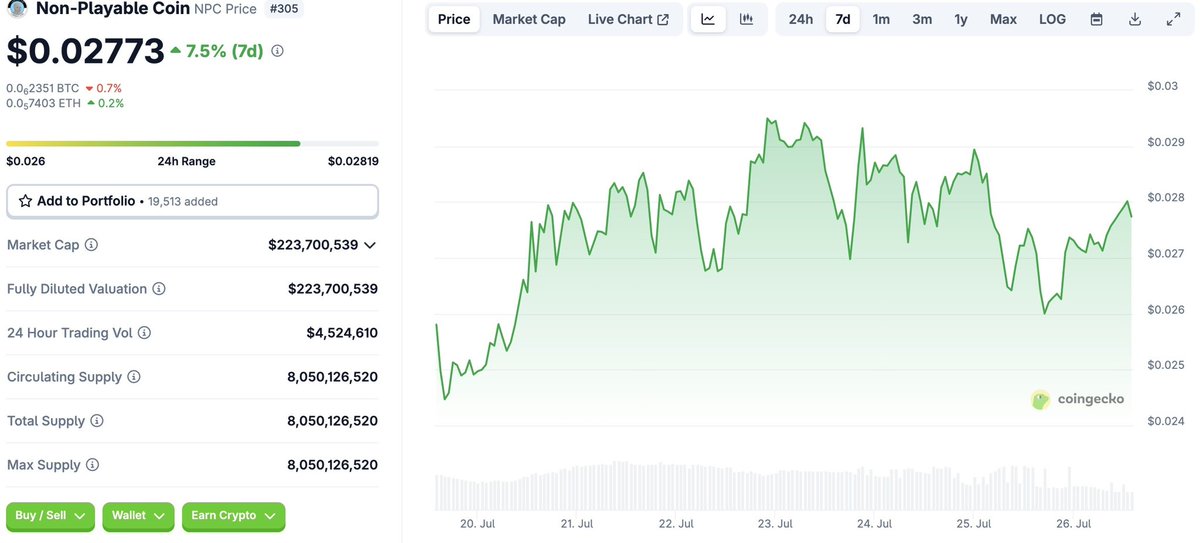Switch to the Price tab
Screen dimensions: 1200x543
click(454, 19)
